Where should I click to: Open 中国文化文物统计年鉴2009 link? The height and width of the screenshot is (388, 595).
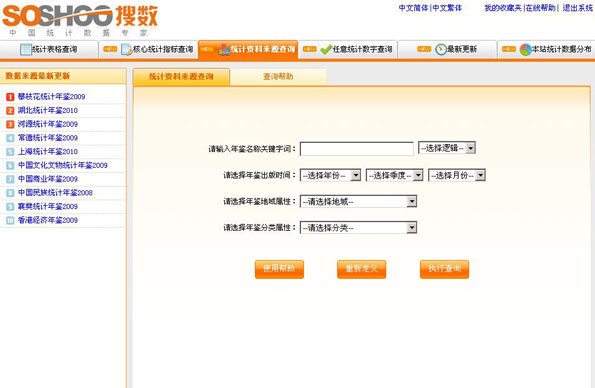pos(63,166)
